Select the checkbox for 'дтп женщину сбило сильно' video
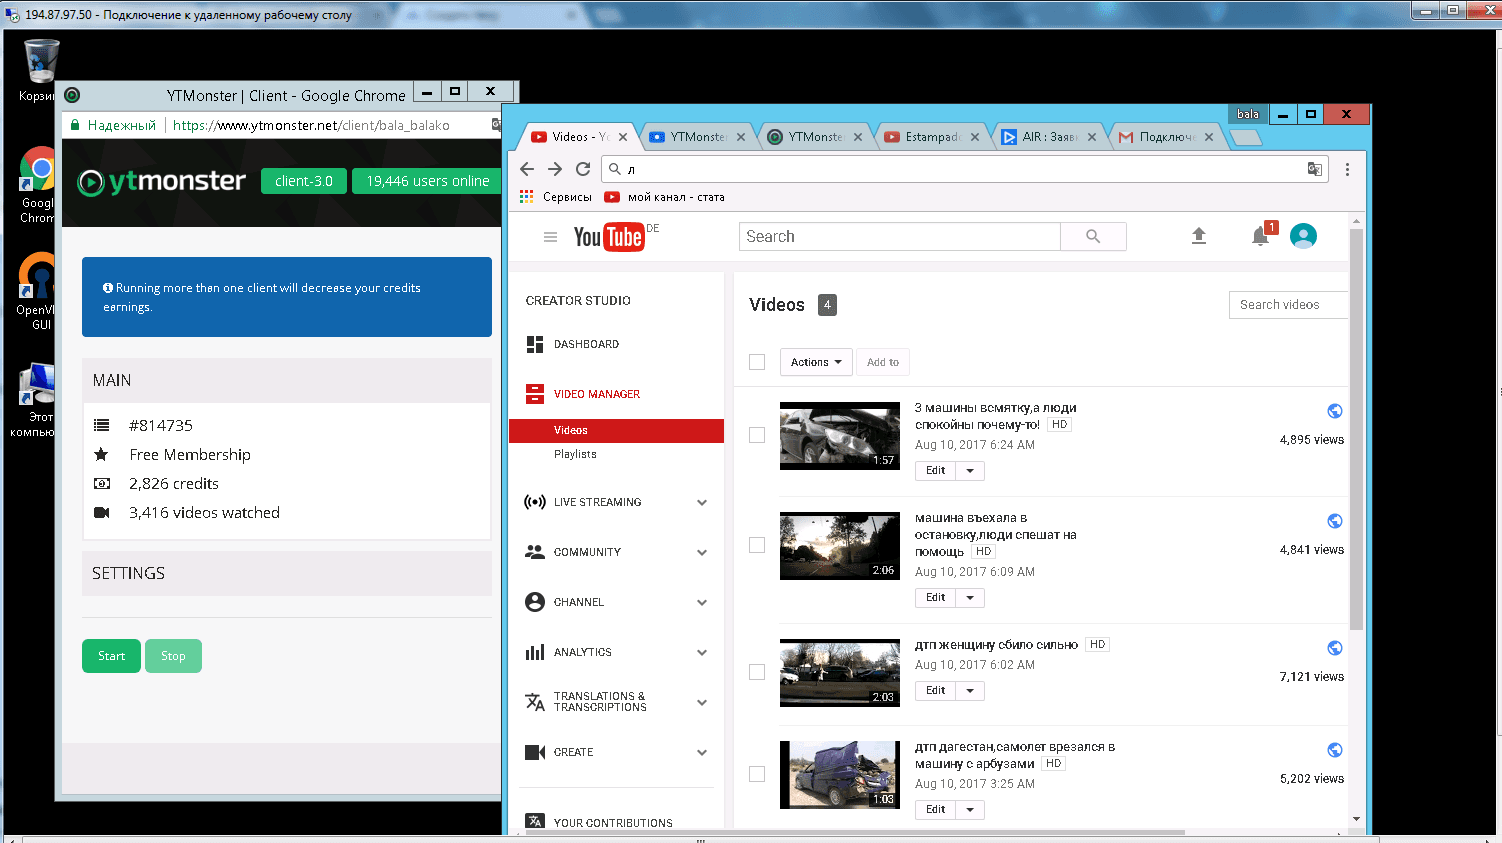 click(757, 672)
